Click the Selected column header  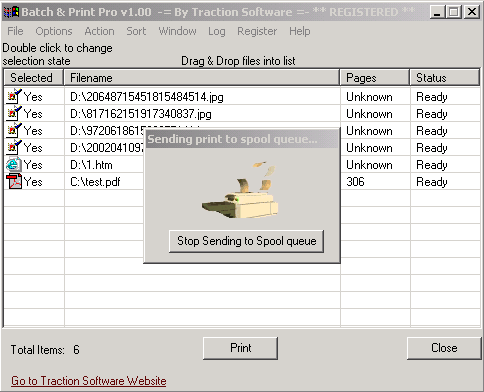point(34,78)
